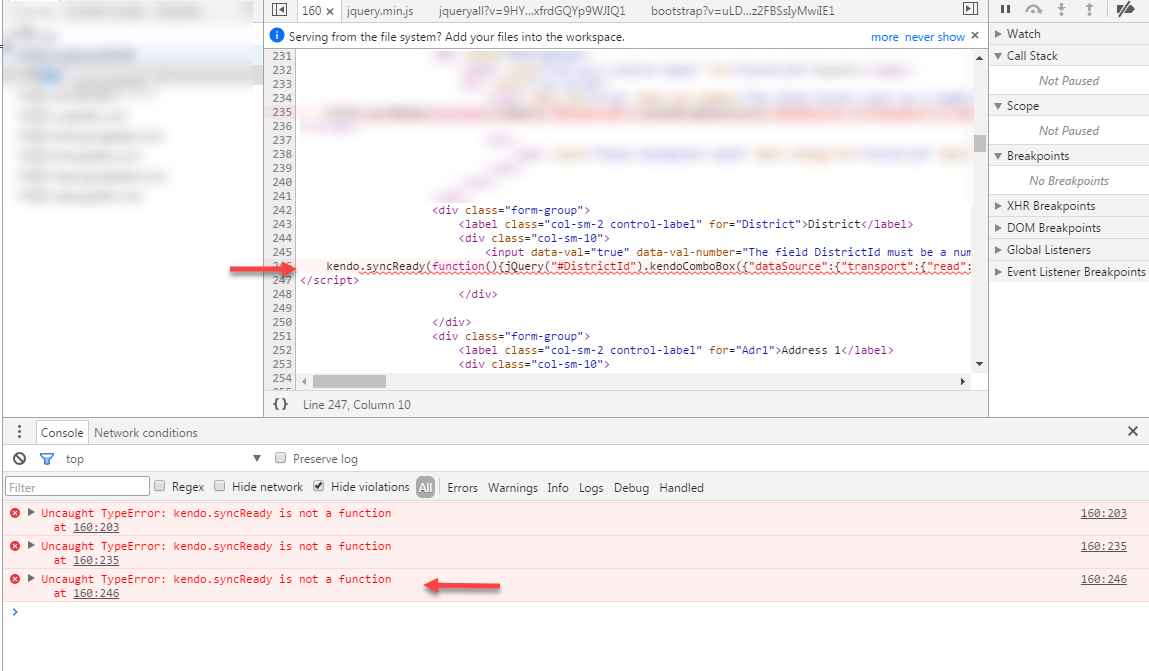Viewport: 1149px width, 671px height.
Task: Filter console by Errors
Action: click(x=462, y=487)
